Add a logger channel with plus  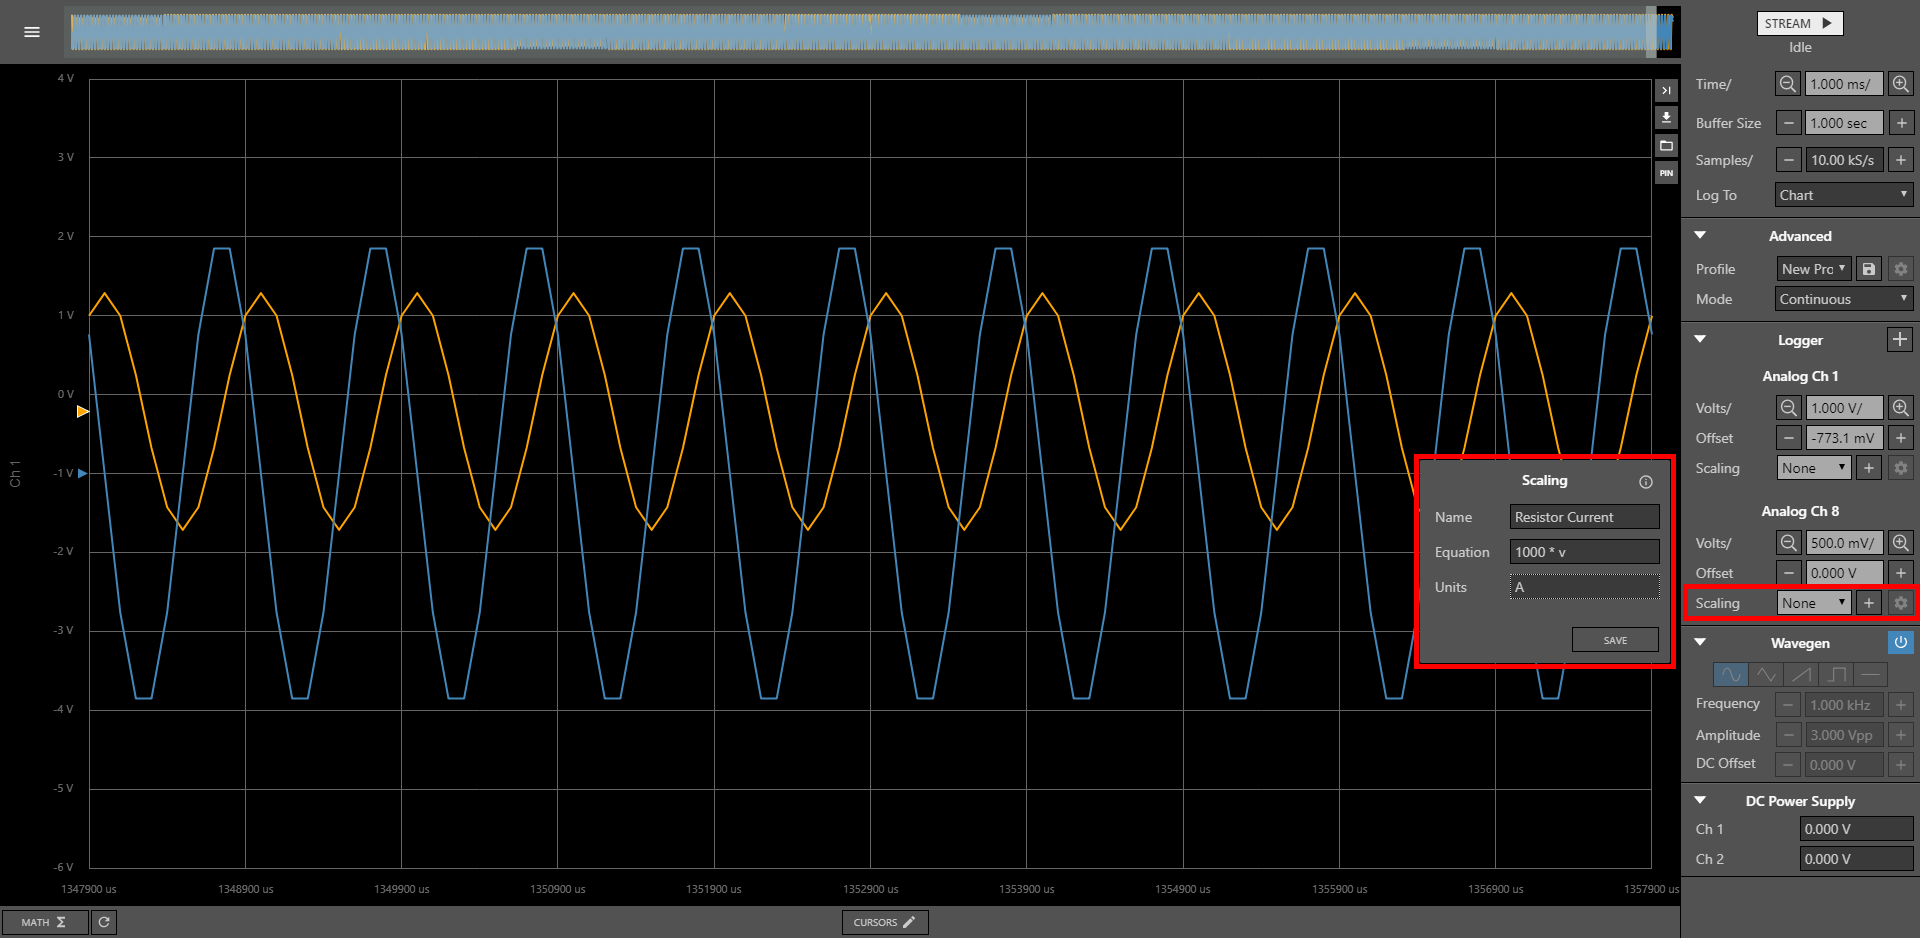[1900, 340]
